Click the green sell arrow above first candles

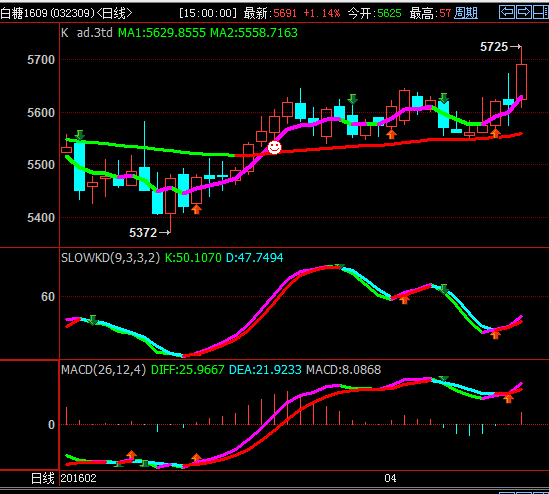point(80,135)
